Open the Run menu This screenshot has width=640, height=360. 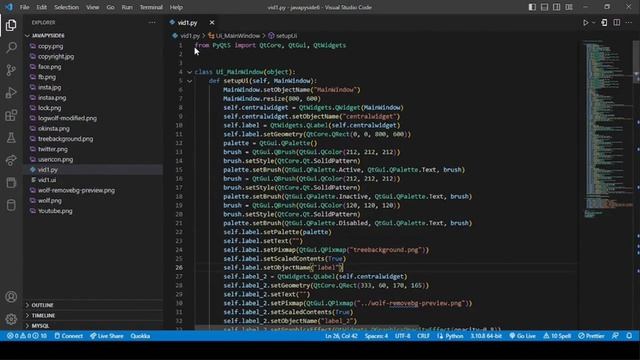point(127,7)
